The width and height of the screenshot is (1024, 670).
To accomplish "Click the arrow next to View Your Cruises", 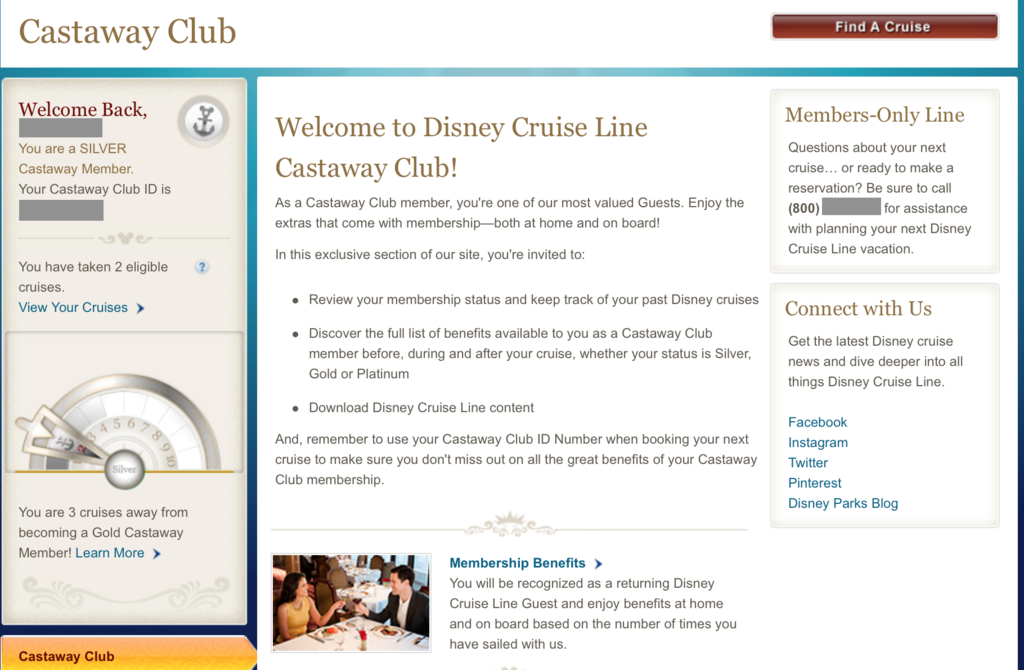I will (140, 308).
